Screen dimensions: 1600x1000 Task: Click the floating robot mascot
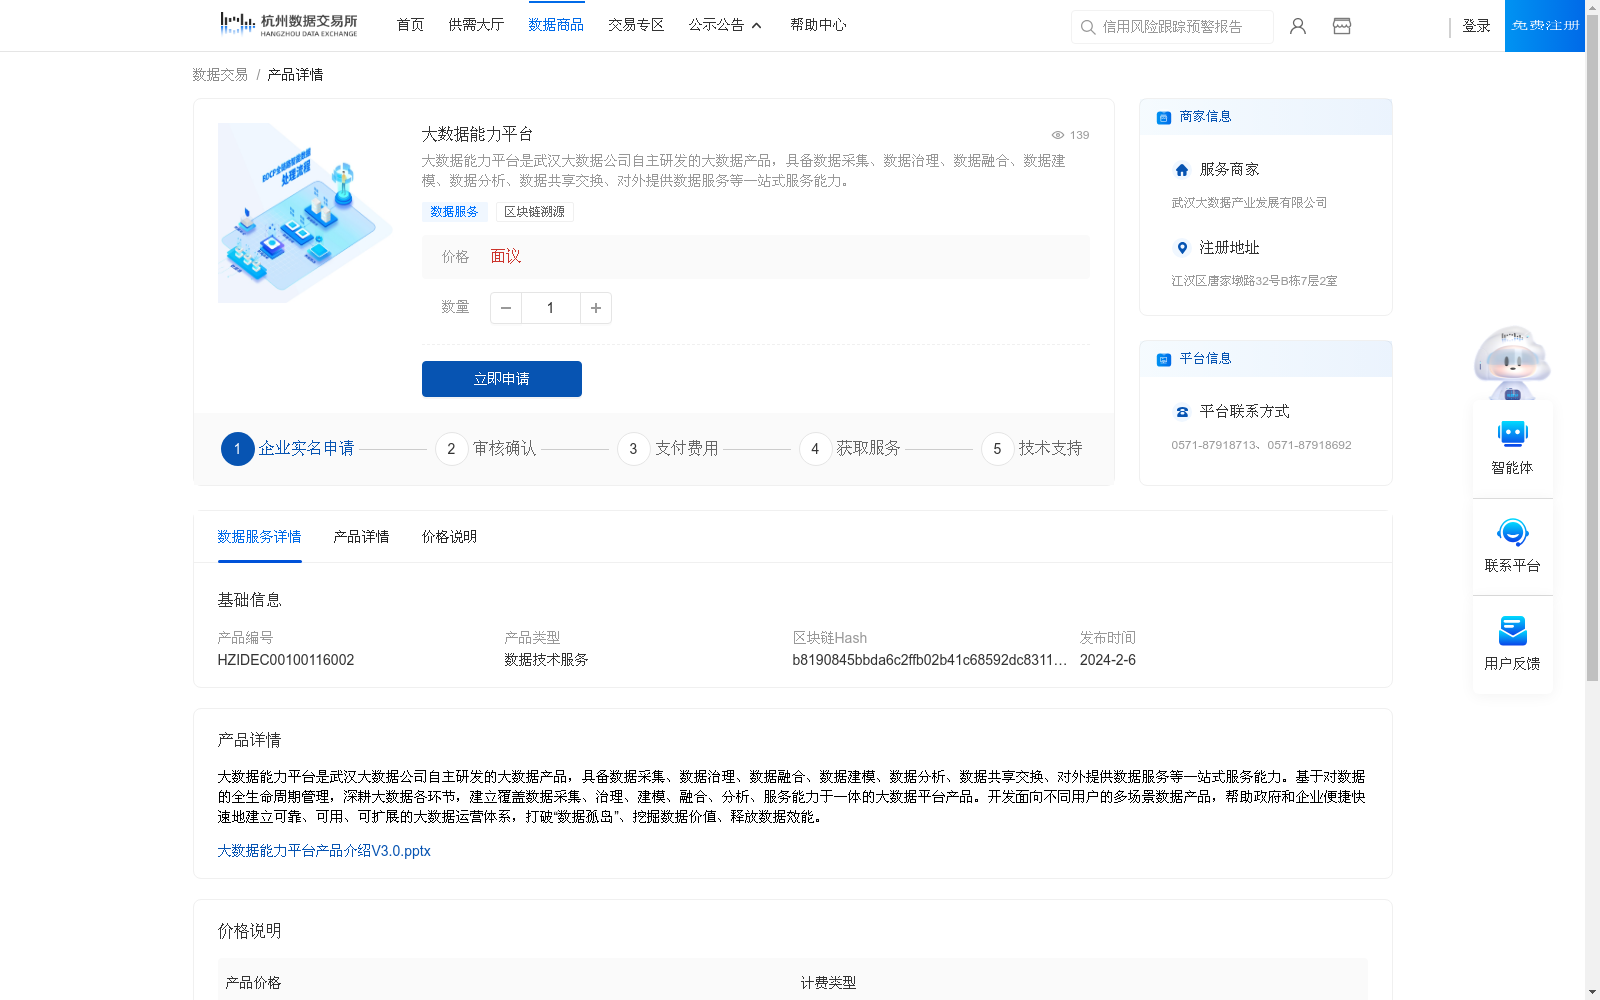(x=1512, y=362)
